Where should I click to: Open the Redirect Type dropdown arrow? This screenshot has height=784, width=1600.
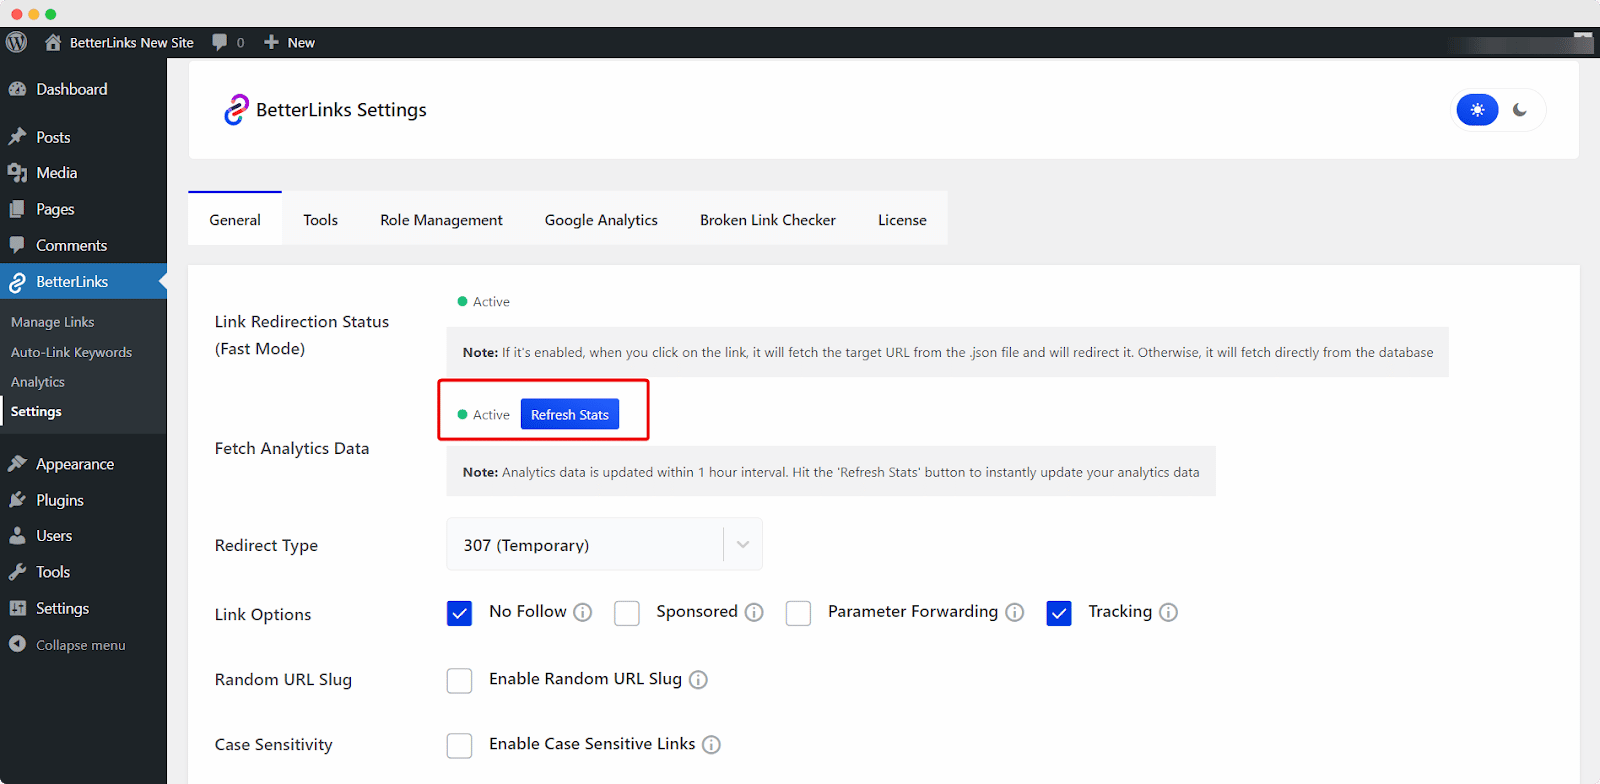click(743, 545)
